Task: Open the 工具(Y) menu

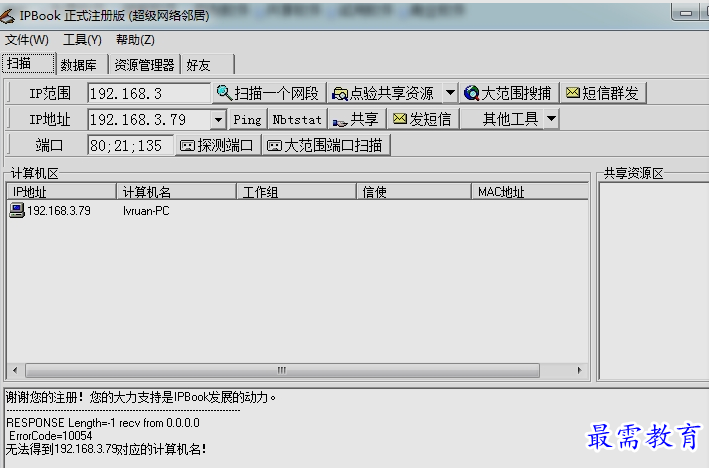Action: (82, 40)
